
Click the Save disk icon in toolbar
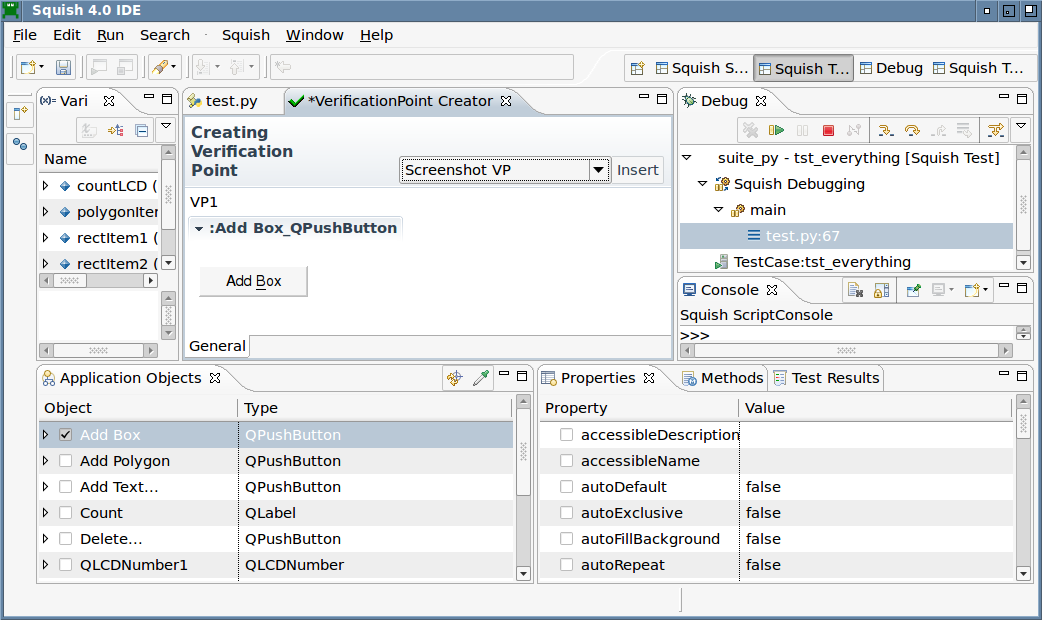(x=63, y=68)
